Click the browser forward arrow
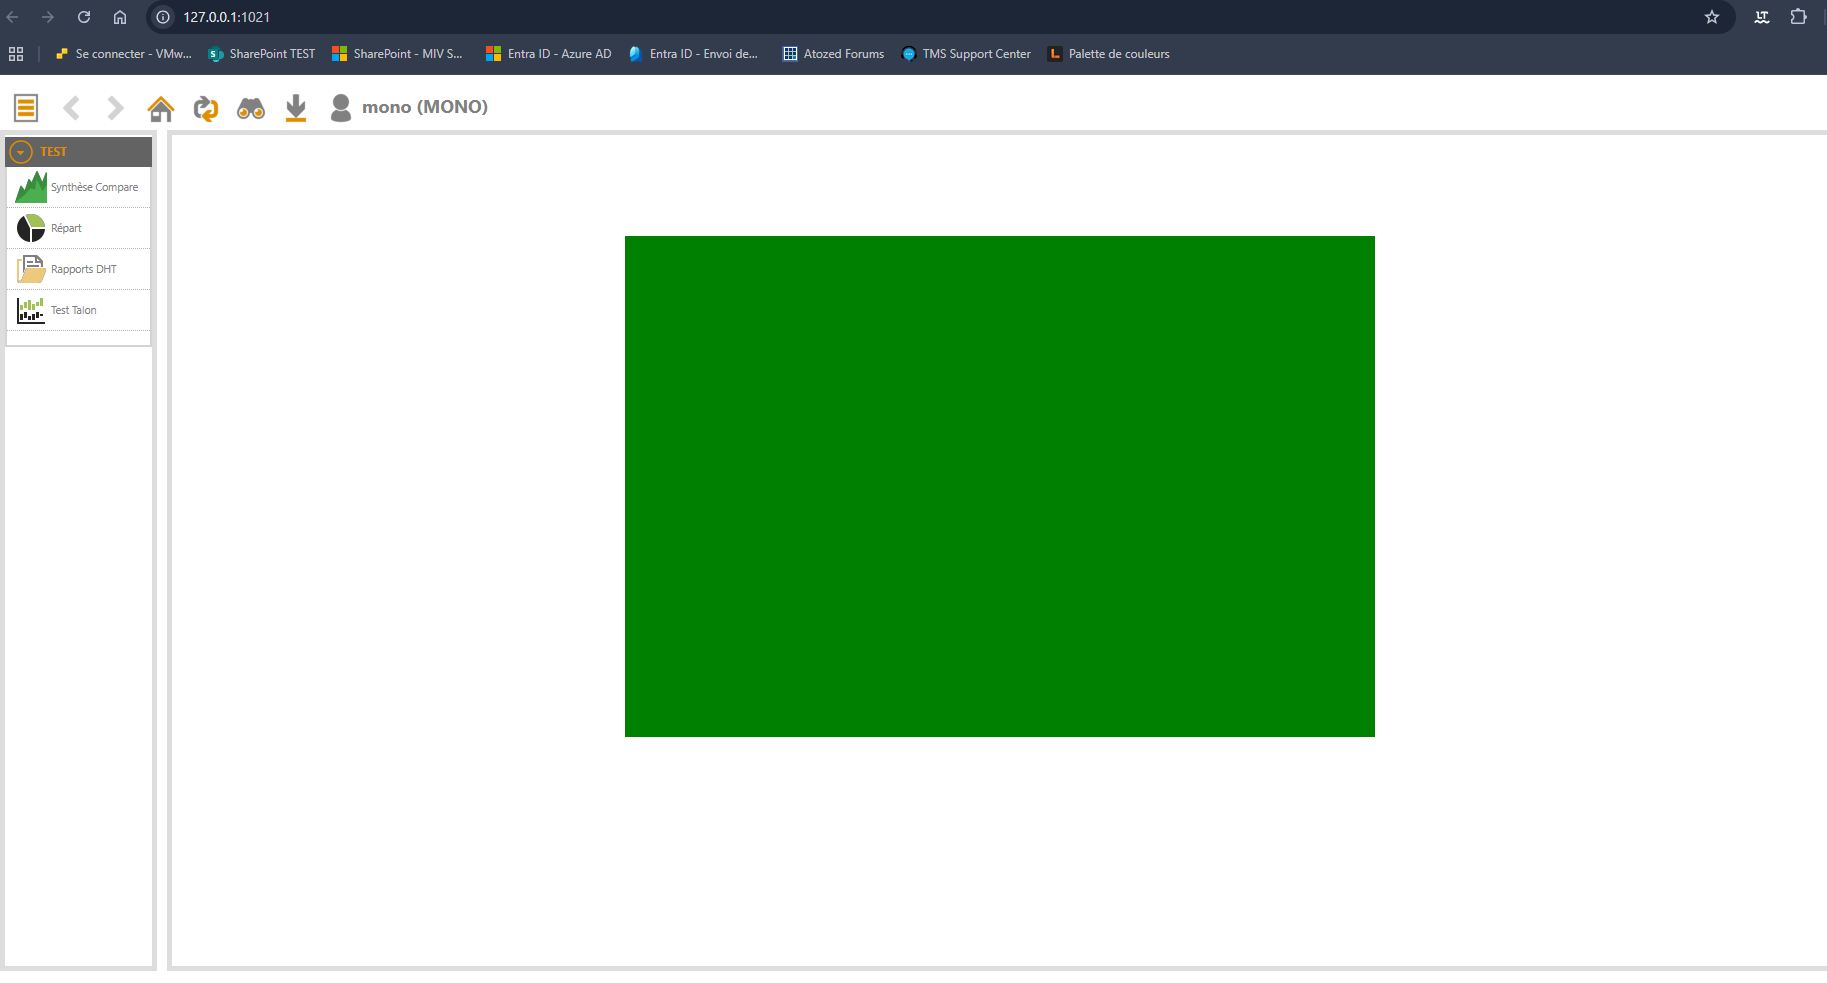The image size is (1827, 983). coord(48,17)
